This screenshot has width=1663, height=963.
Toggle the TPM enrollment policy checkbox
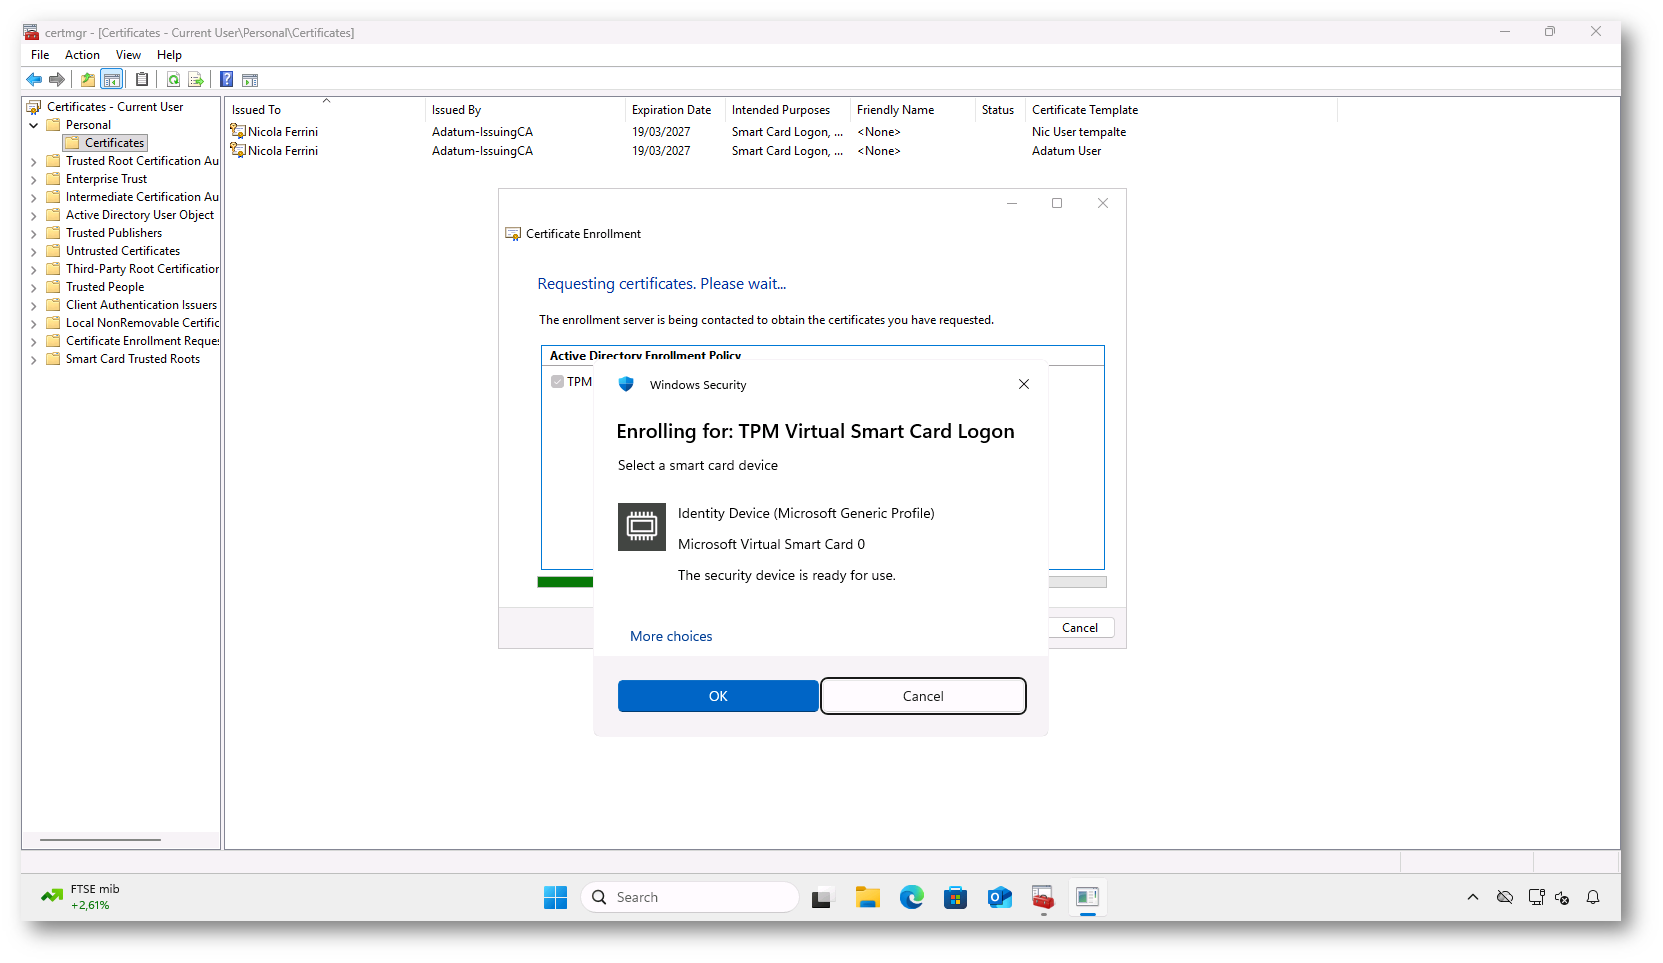557,382
